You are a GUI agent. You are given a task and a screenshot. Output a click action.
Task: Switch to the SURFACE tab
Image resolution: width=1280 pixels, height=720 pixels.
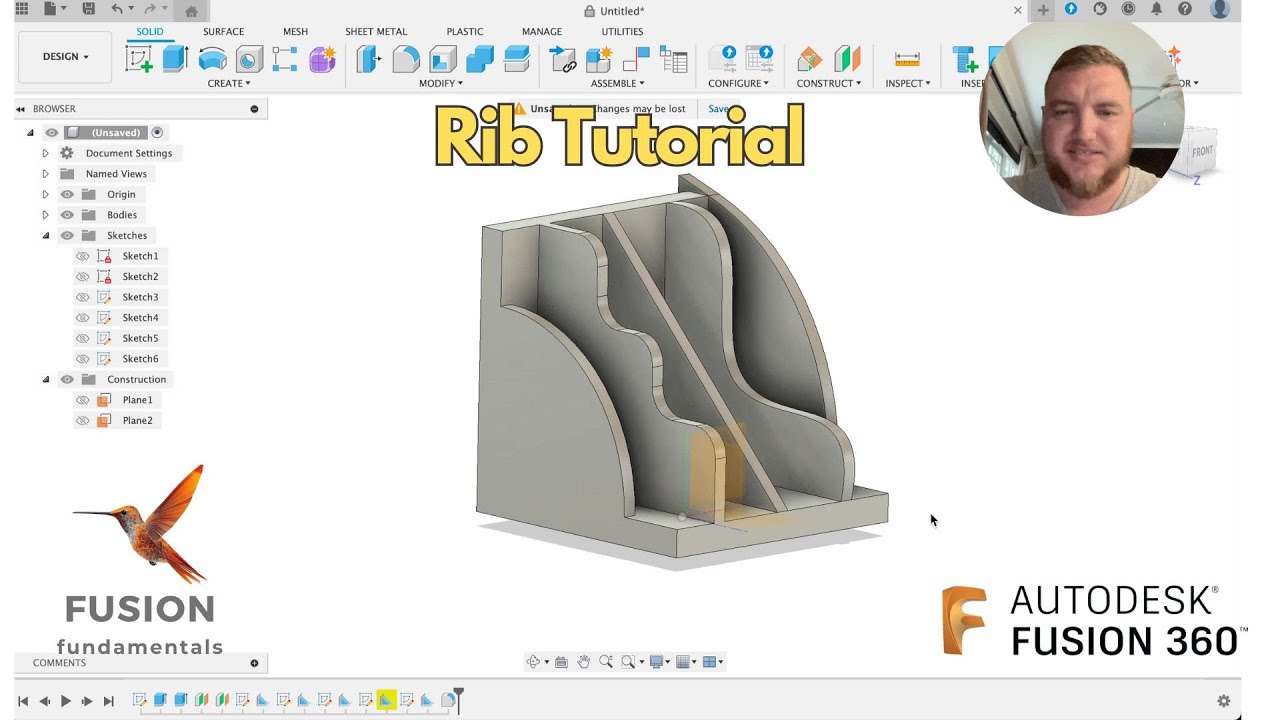[x=223, y=32]
